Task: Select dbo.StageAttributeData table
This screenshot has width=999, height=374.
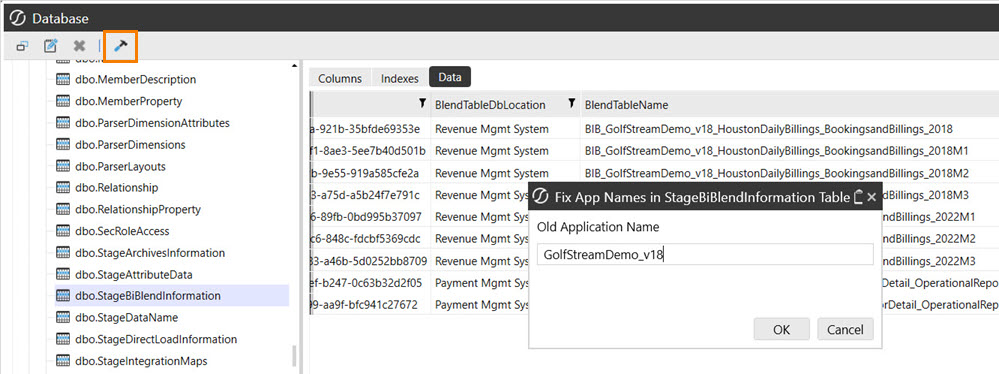Action: (133, 274)
